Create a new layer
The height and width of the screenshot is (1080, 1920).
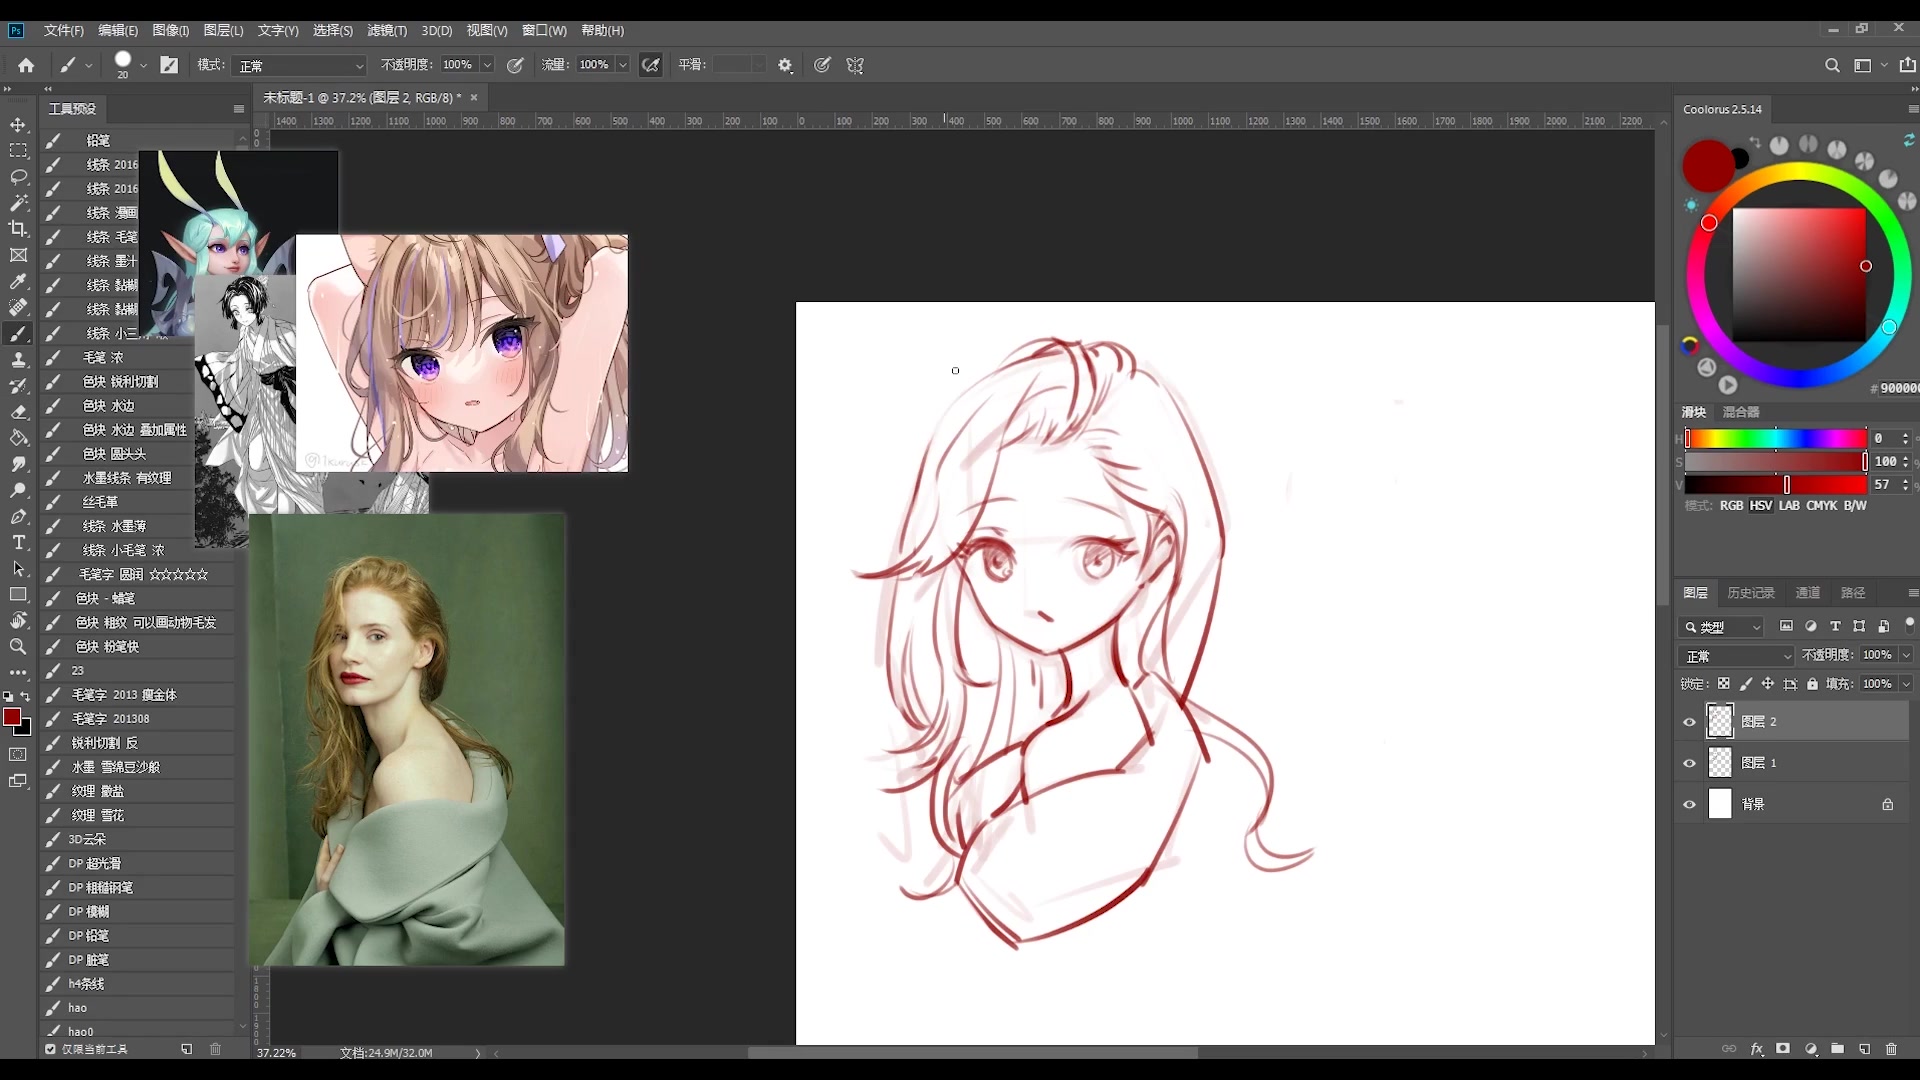pyautogui.click(x=1865, y=1049)
